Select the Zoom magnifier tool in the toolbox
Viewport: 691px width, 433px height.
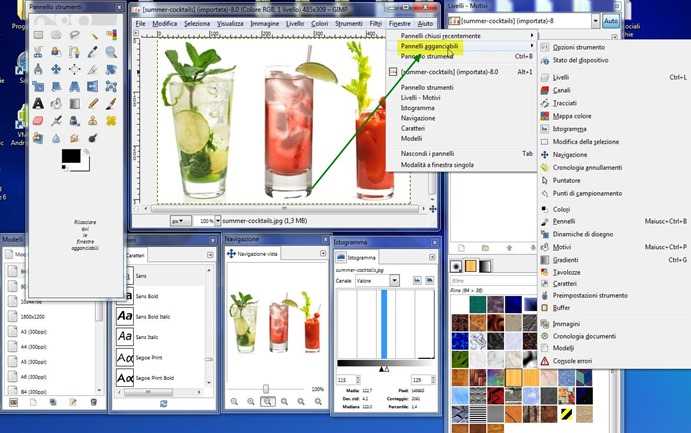pos(111,51)
